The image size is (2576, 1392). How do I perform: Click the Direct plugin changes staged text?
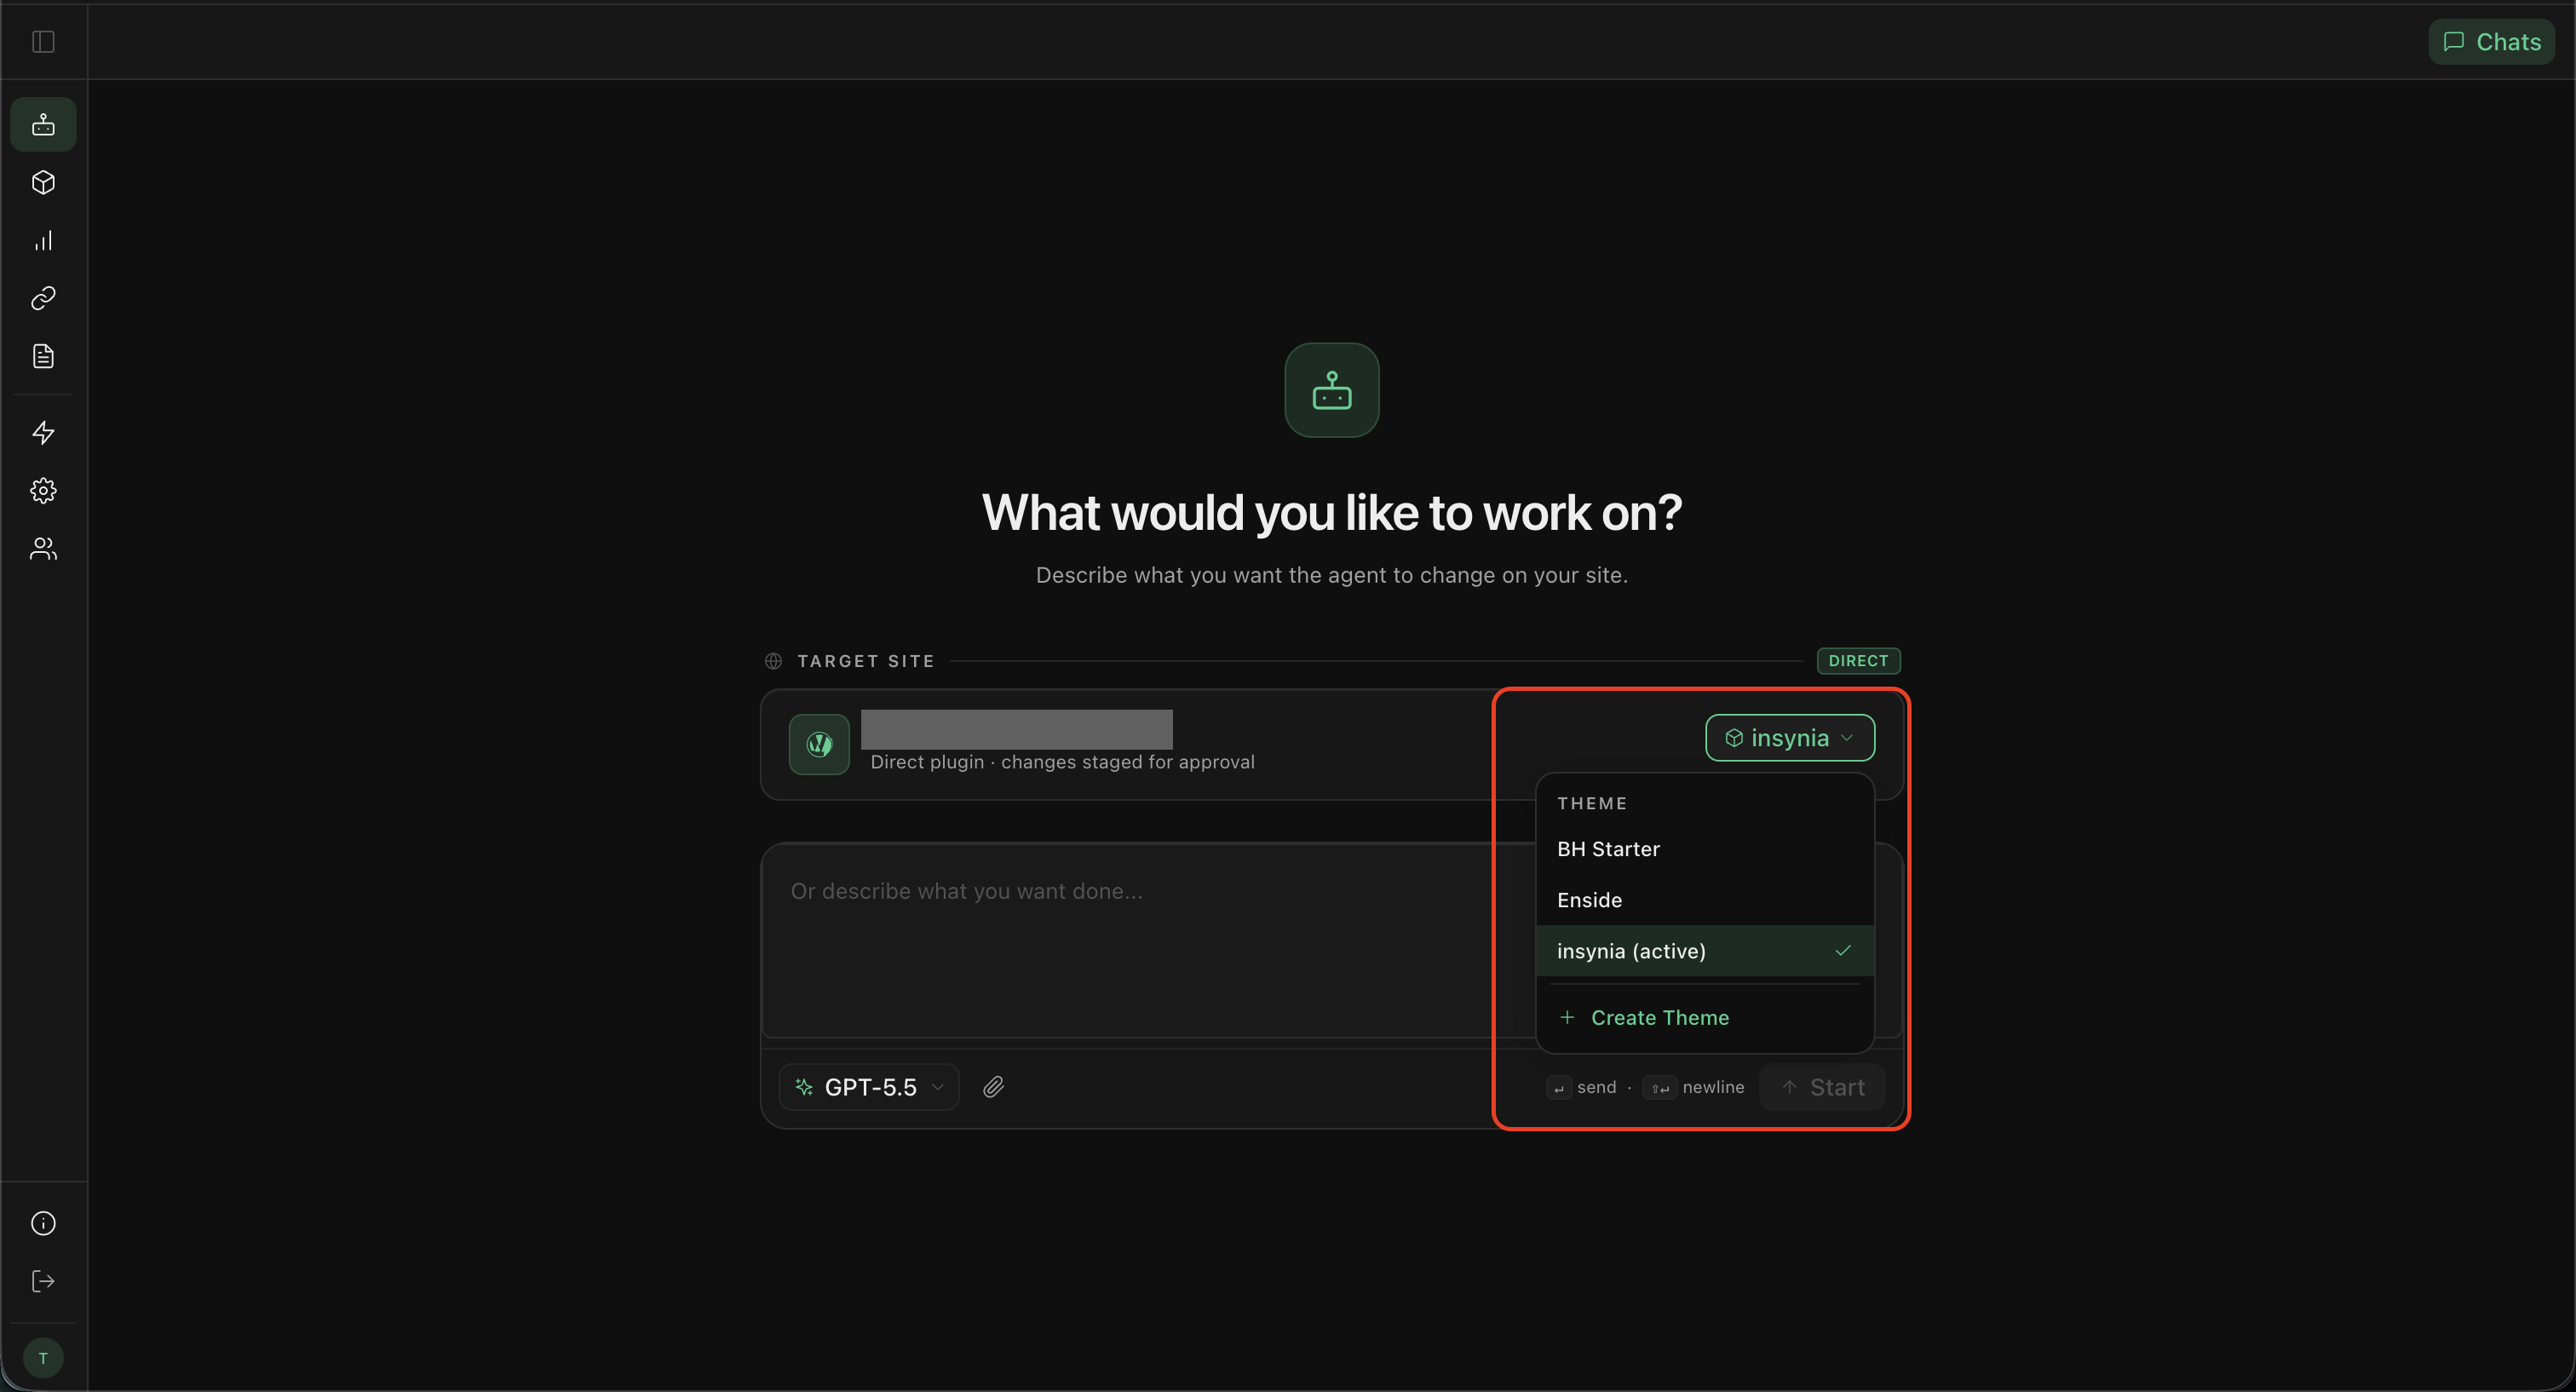[x=1062, y=762]
